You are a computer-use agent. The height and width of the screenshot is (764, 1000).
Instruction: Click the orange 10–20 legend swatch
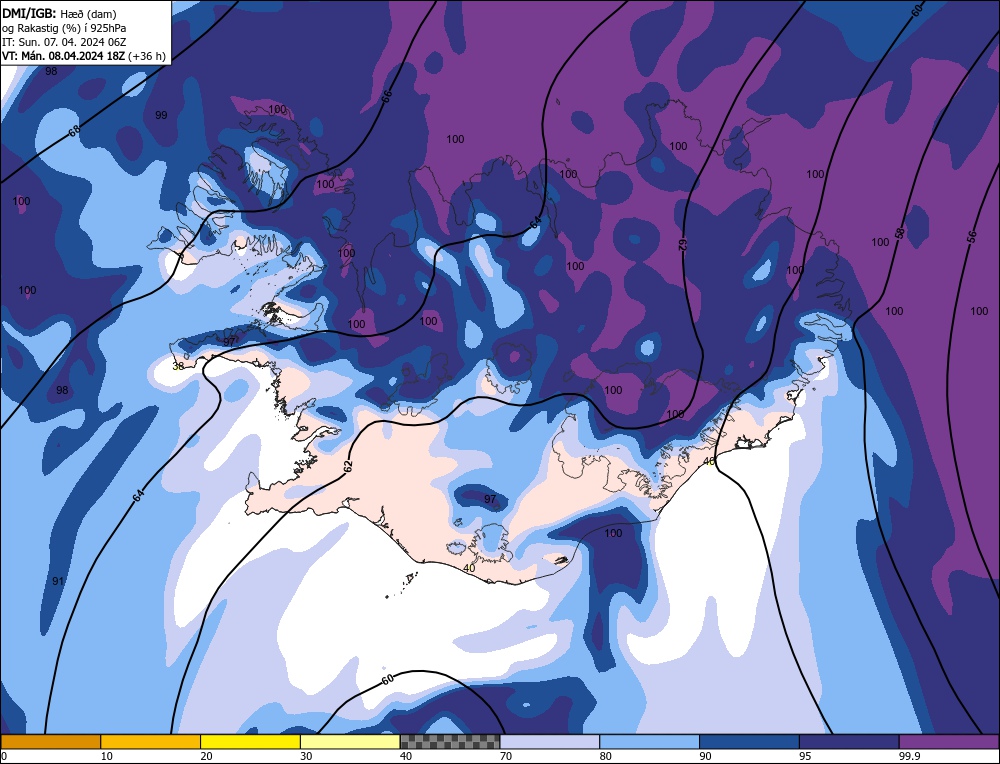151,741
